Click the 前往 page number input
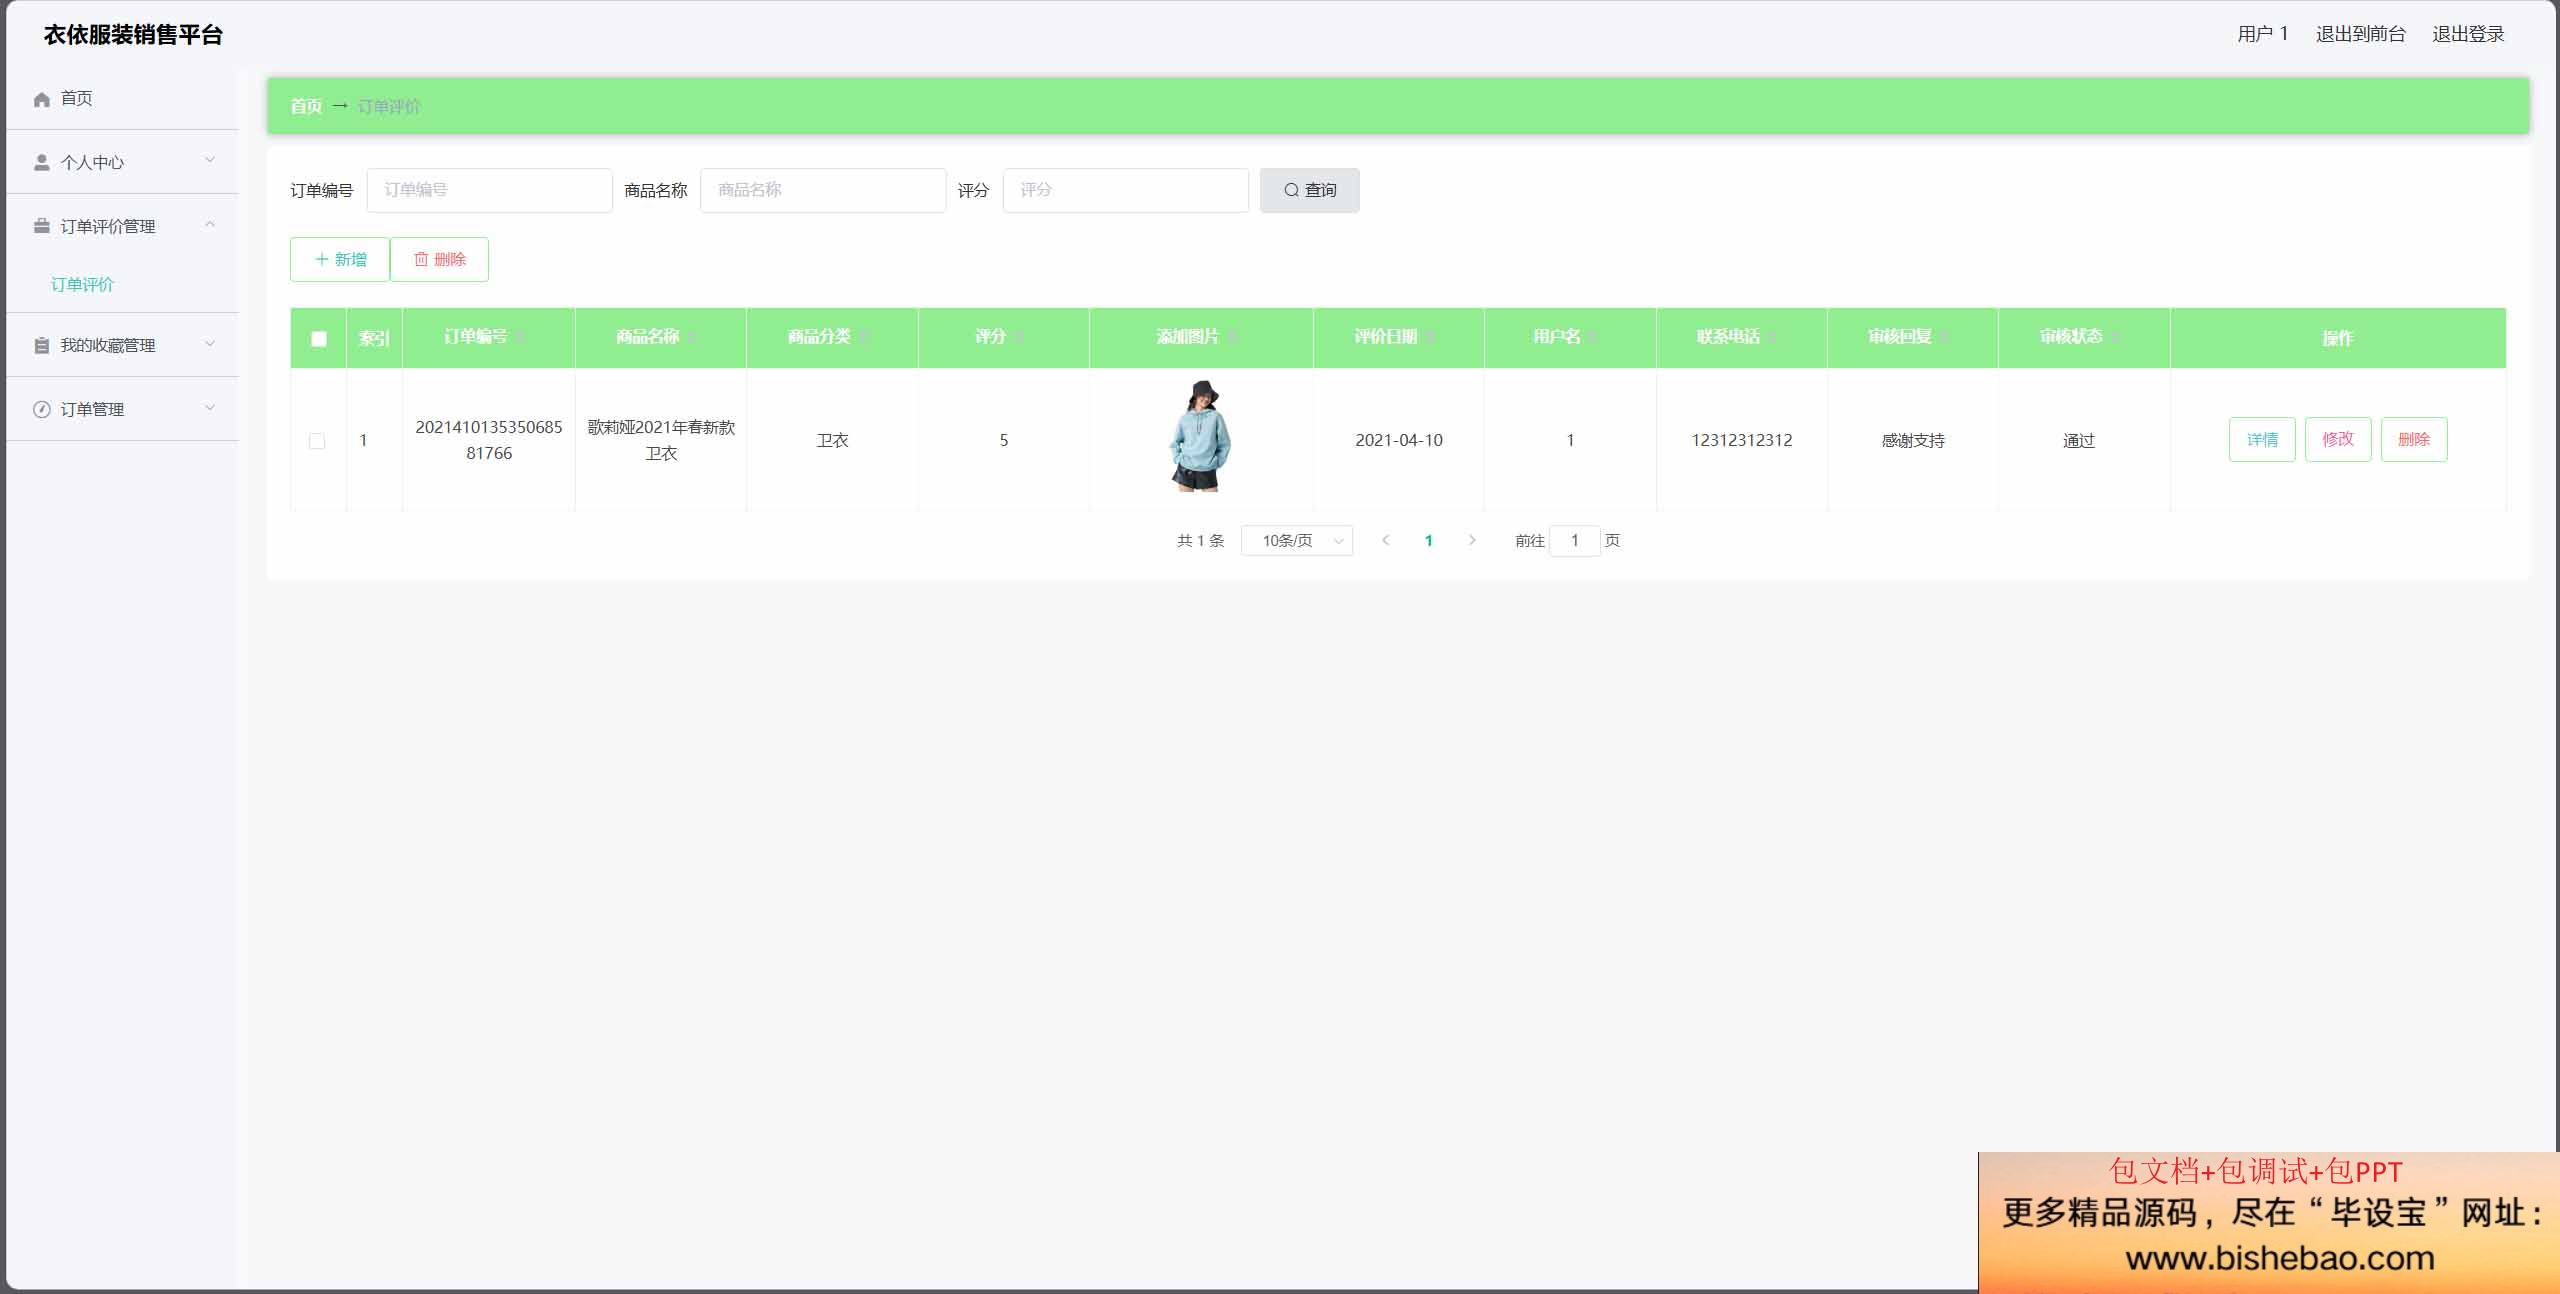The height and width of the screenshot is (1294, 2560). pos(1574,540)
